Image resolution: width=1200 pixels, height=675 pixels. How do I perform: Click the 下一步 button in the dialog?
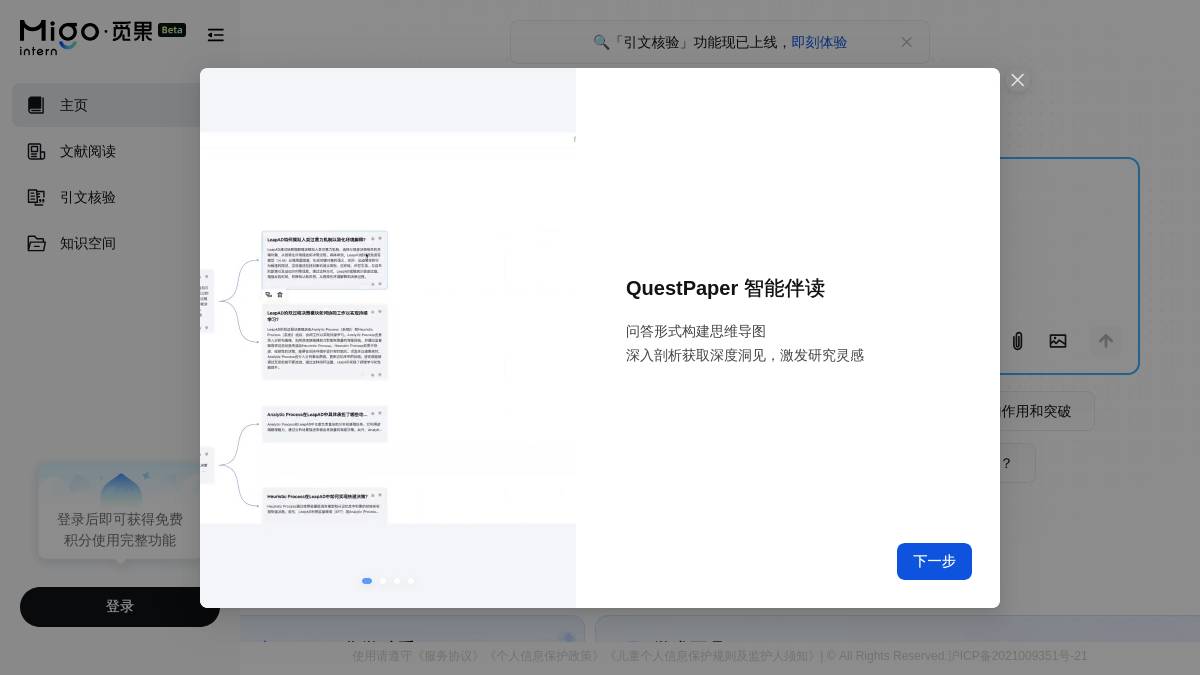point(934,561)
